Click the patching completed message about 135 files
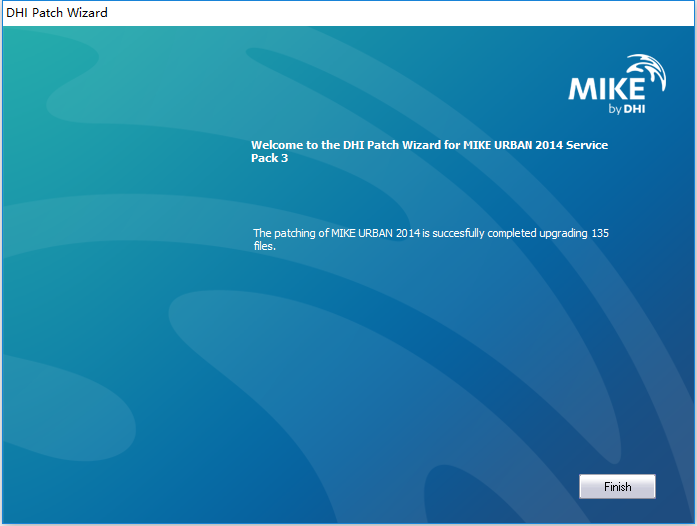This screenshot has width=697, height=526. click(x=431, y=239)
